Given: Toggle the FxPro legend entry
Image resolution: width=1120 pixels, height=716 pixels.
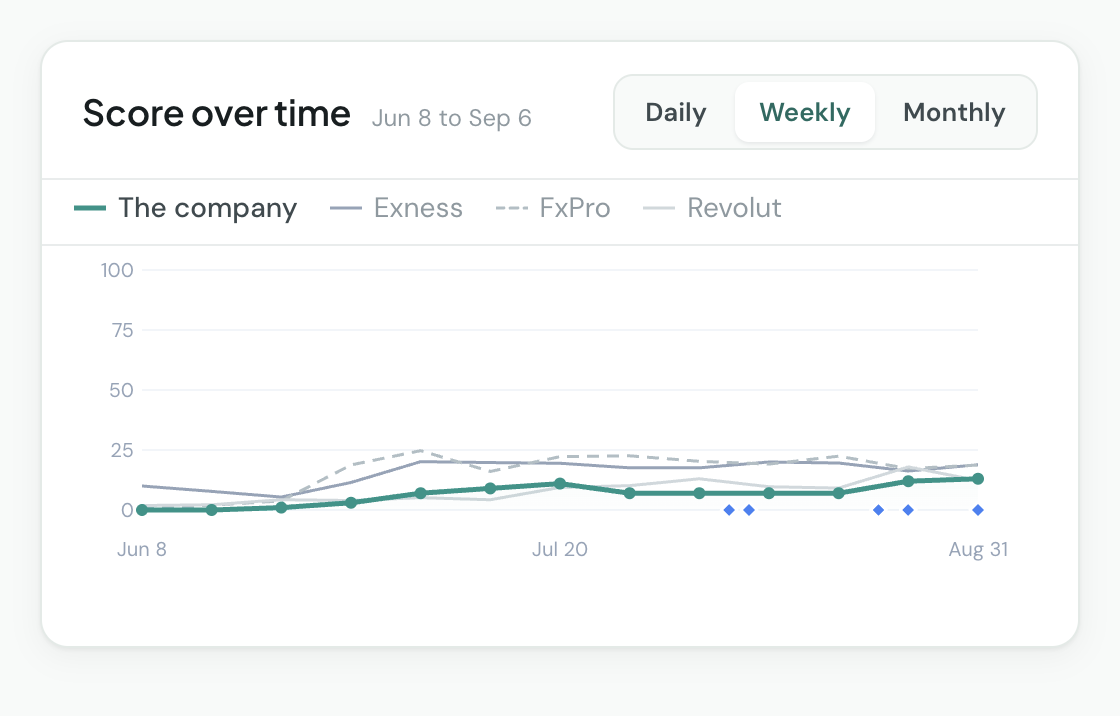Looking at the screenshot, I should click(x=553, y=208).
